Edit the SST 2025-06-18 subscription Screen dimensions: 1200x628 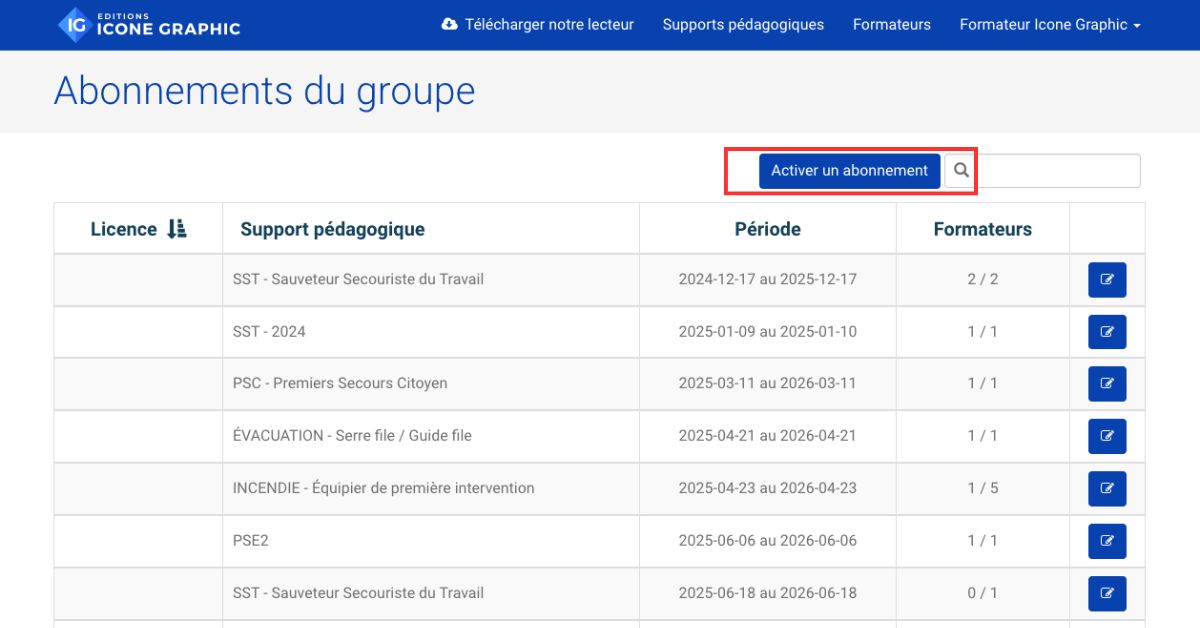(x=1106, y=593)
